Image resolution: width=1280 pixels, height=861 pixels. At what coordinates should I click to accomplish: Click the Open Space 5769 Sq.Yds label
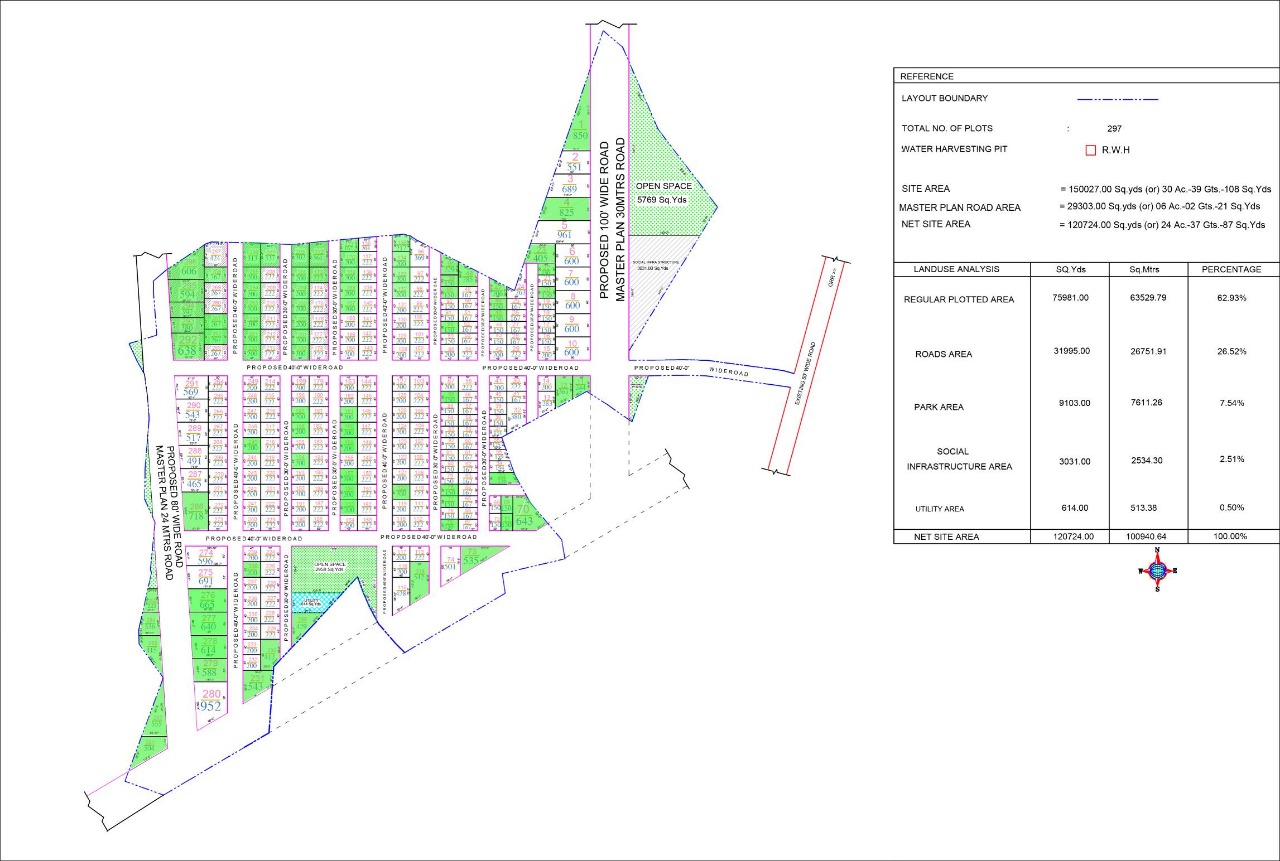(664, 193)
